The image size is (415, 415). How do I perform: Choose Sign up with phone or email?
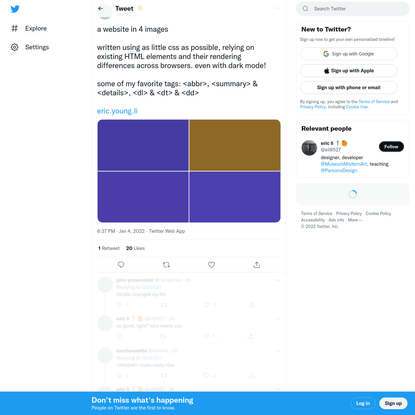coord(349,87)
